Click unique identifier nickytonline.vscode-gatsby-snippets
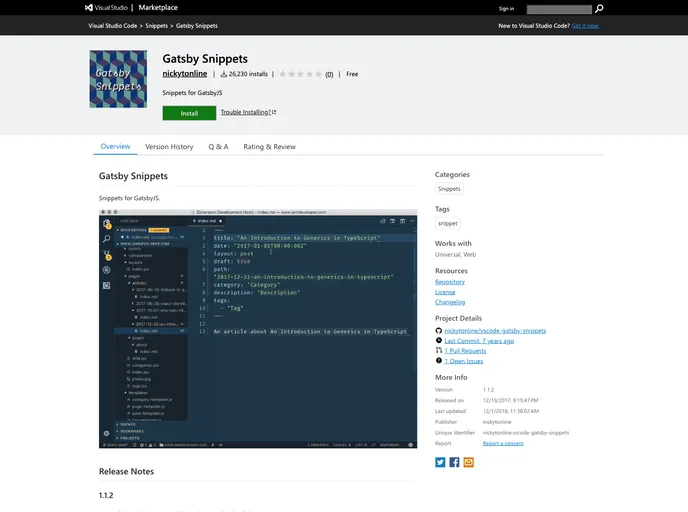 526,433
